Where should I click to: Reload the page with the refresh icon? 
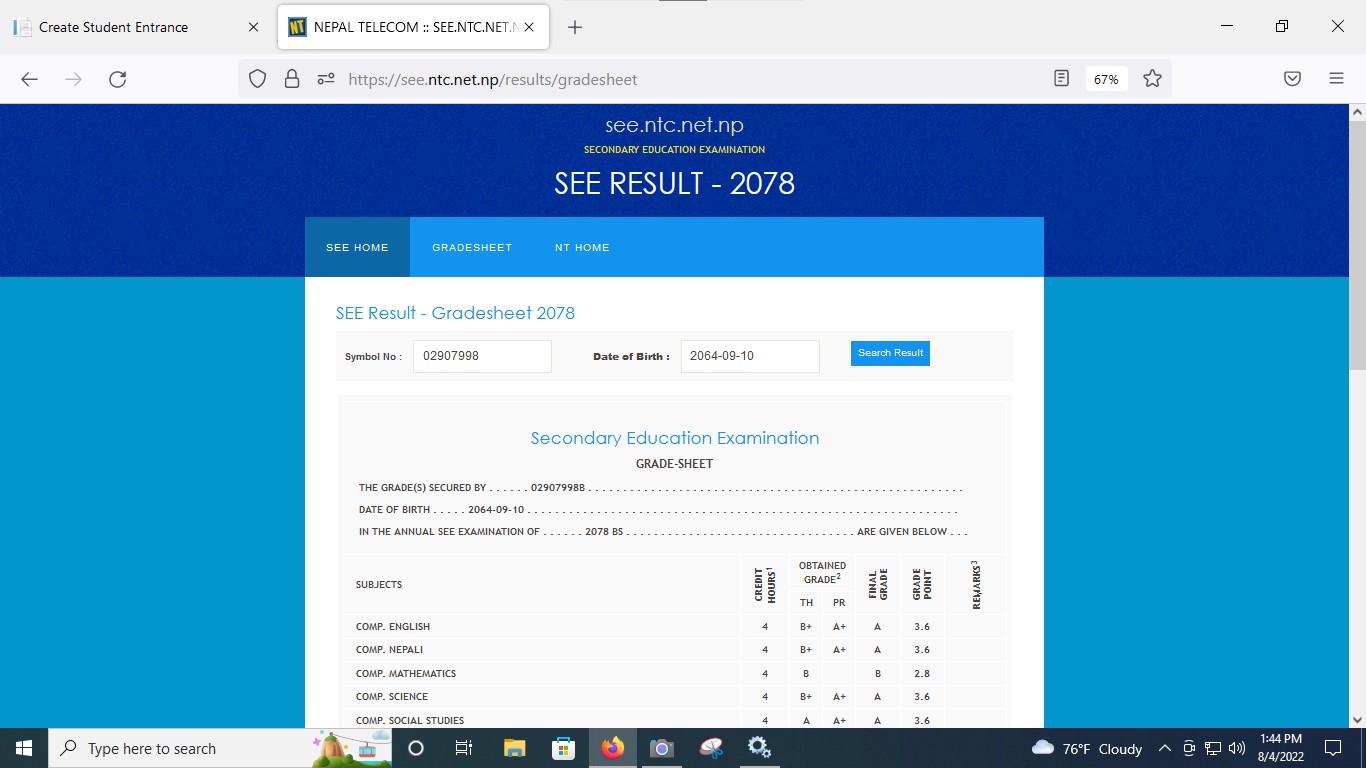click(117, 79)
